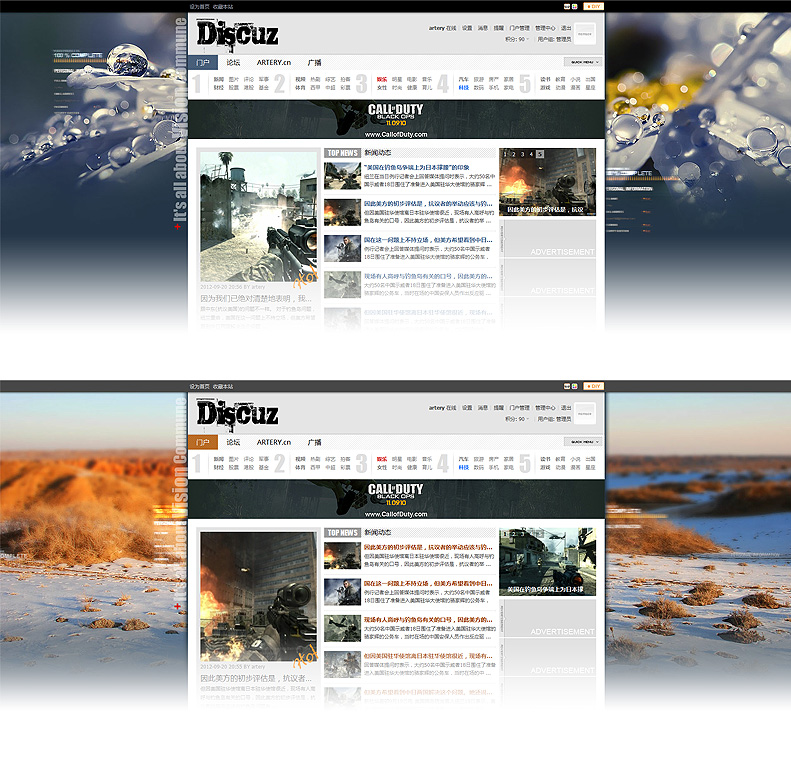The width and height of the screenshot is (791, 758).
Task: Click the 设置 link on the blue-theme page
Action: (467, 28)
